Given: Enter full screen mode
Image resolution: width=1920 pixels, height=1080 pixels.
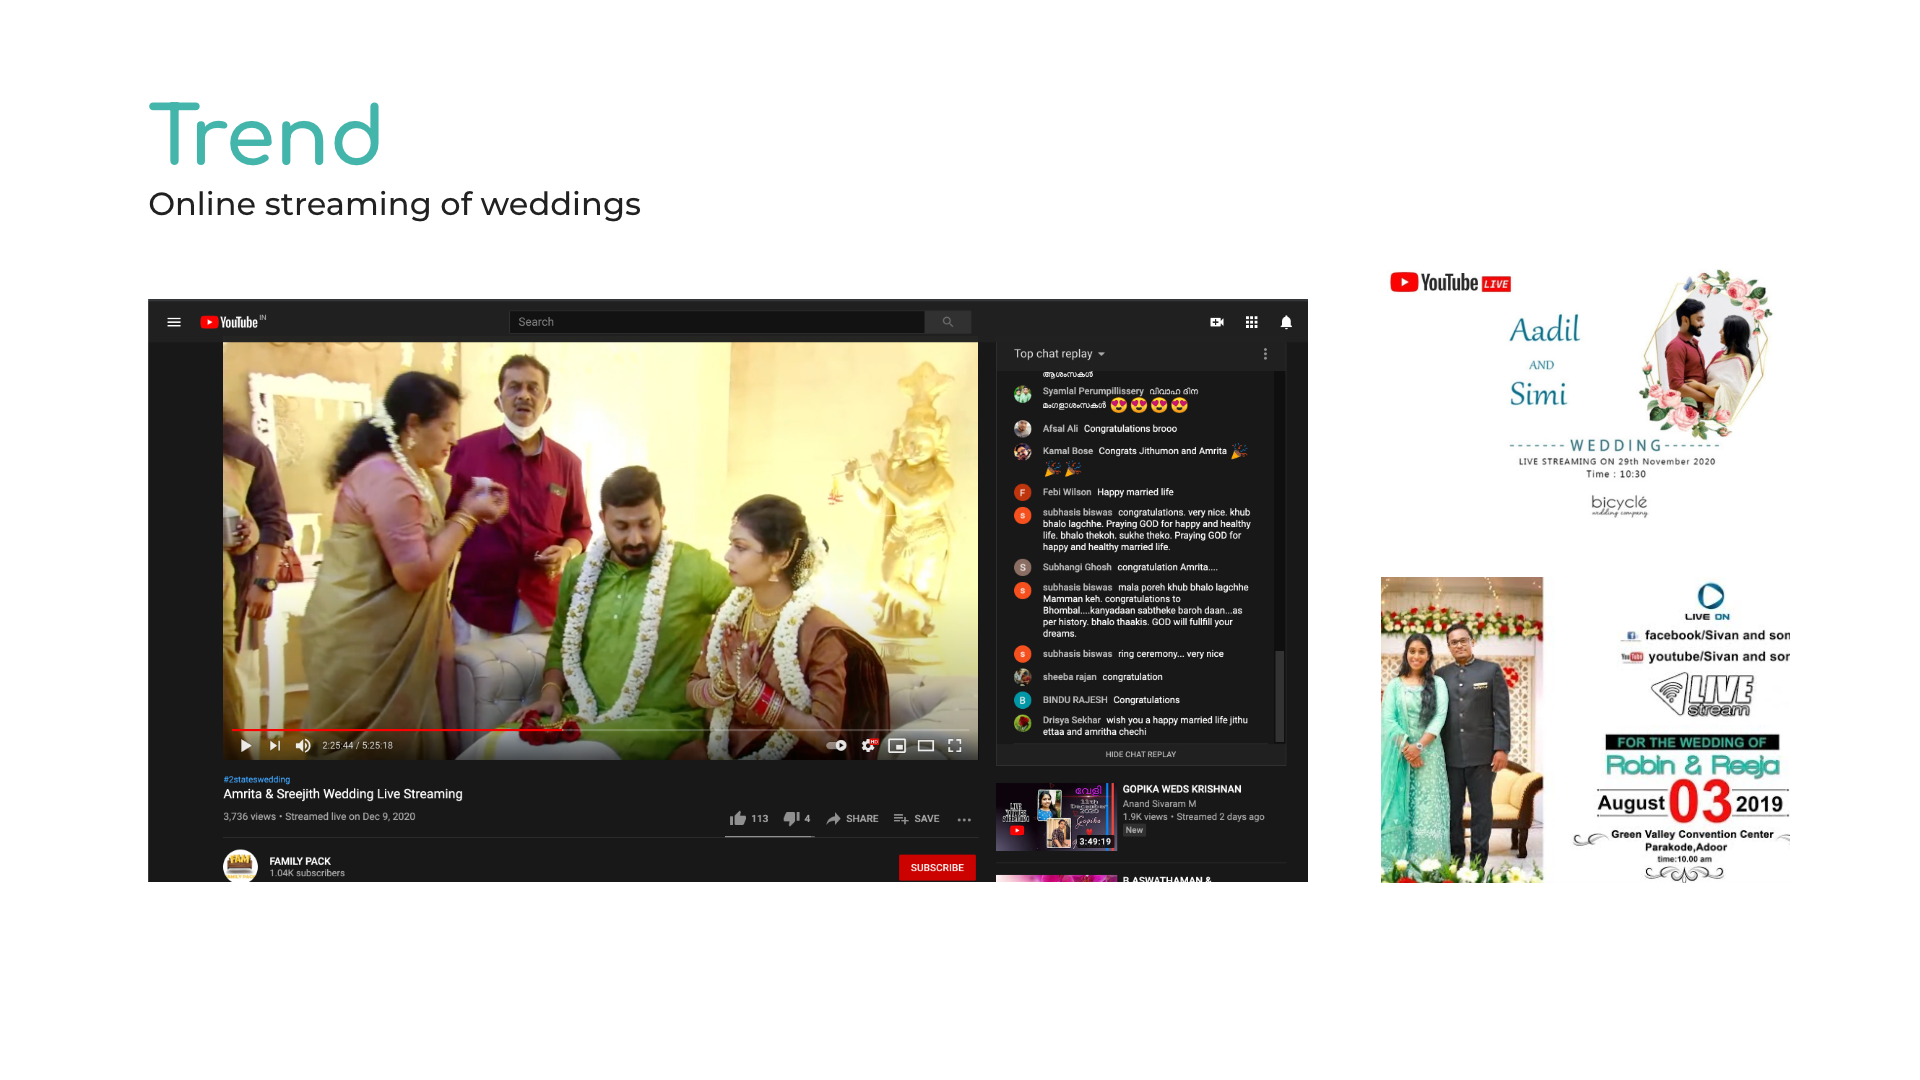Looking at the screenshot, I should tap(955, 745).
